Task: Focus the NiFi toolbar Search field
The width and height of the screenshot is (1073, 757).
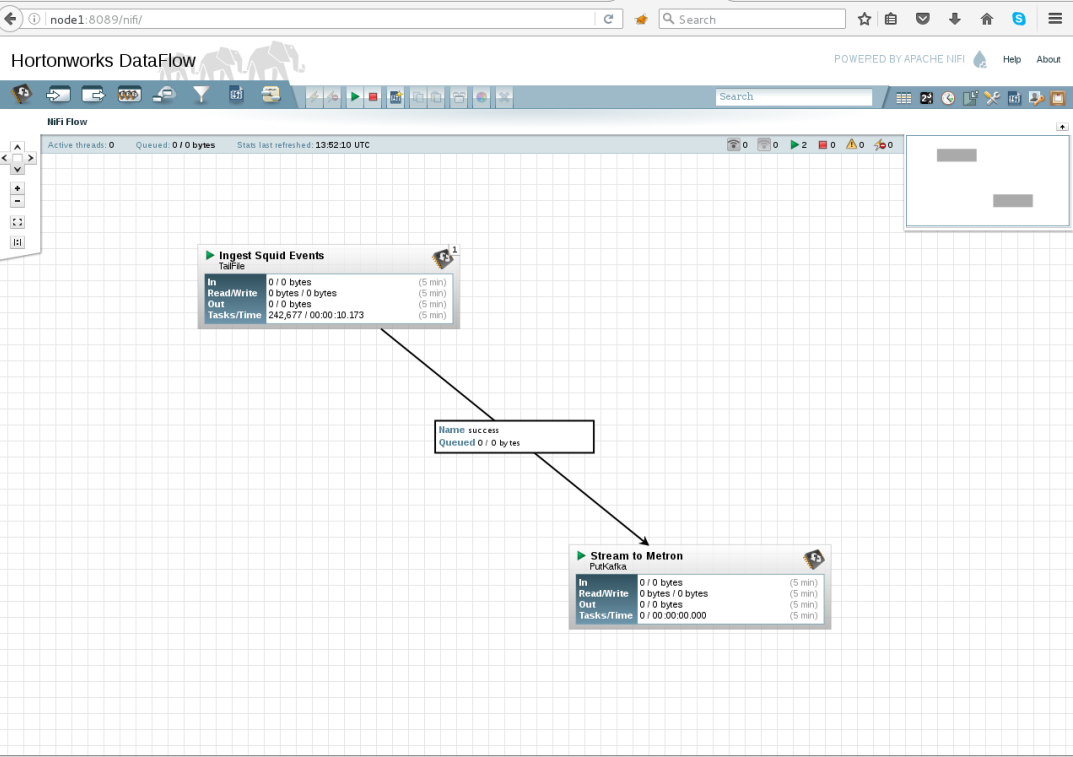Action: [794, 97]
